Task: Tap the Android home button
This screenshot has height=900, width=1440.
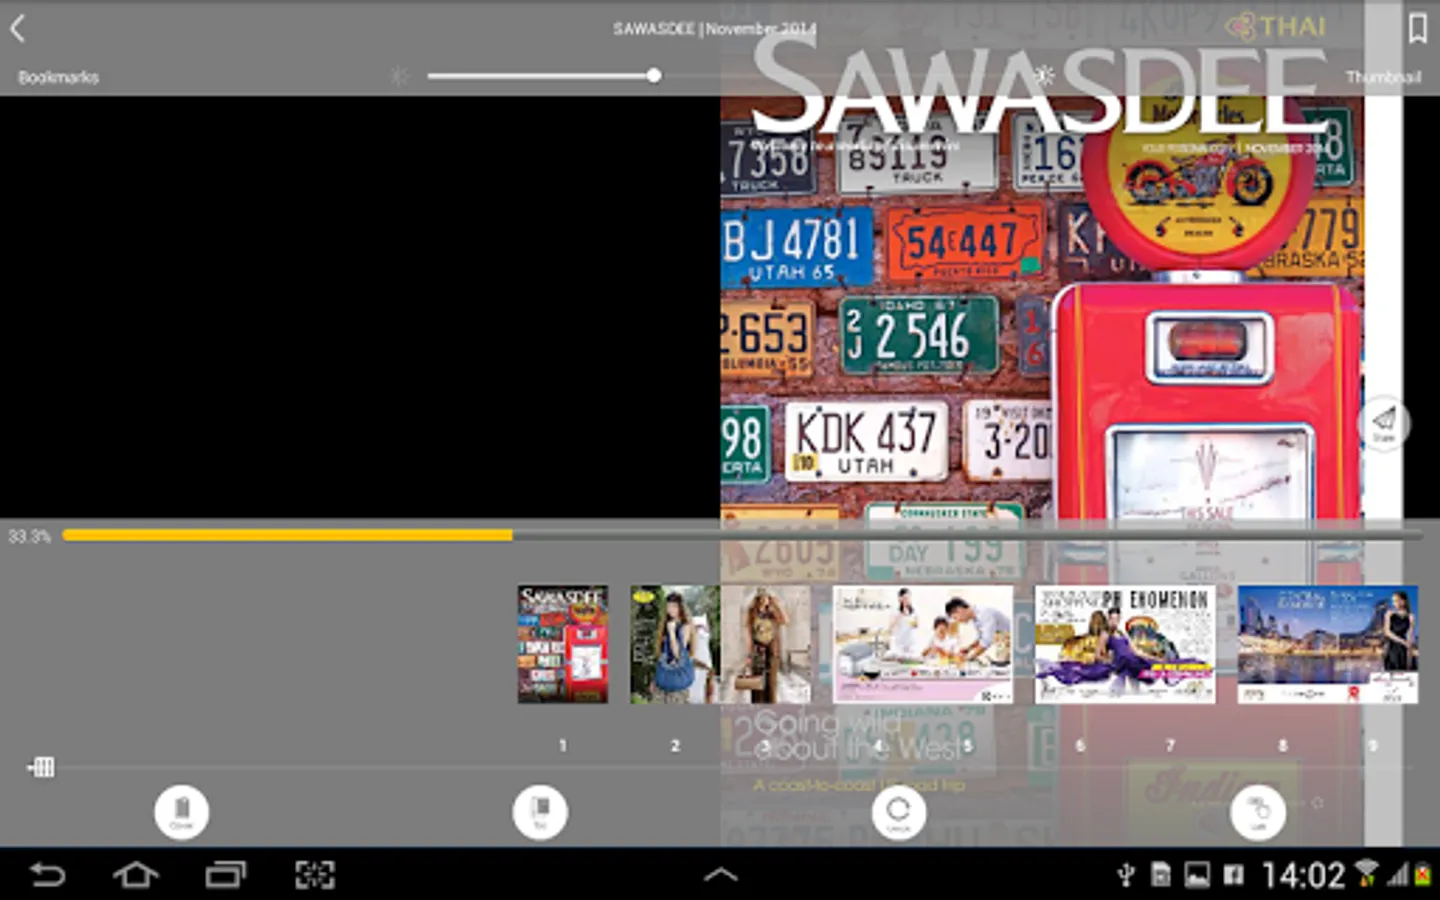Action: [x=136, y=875]
